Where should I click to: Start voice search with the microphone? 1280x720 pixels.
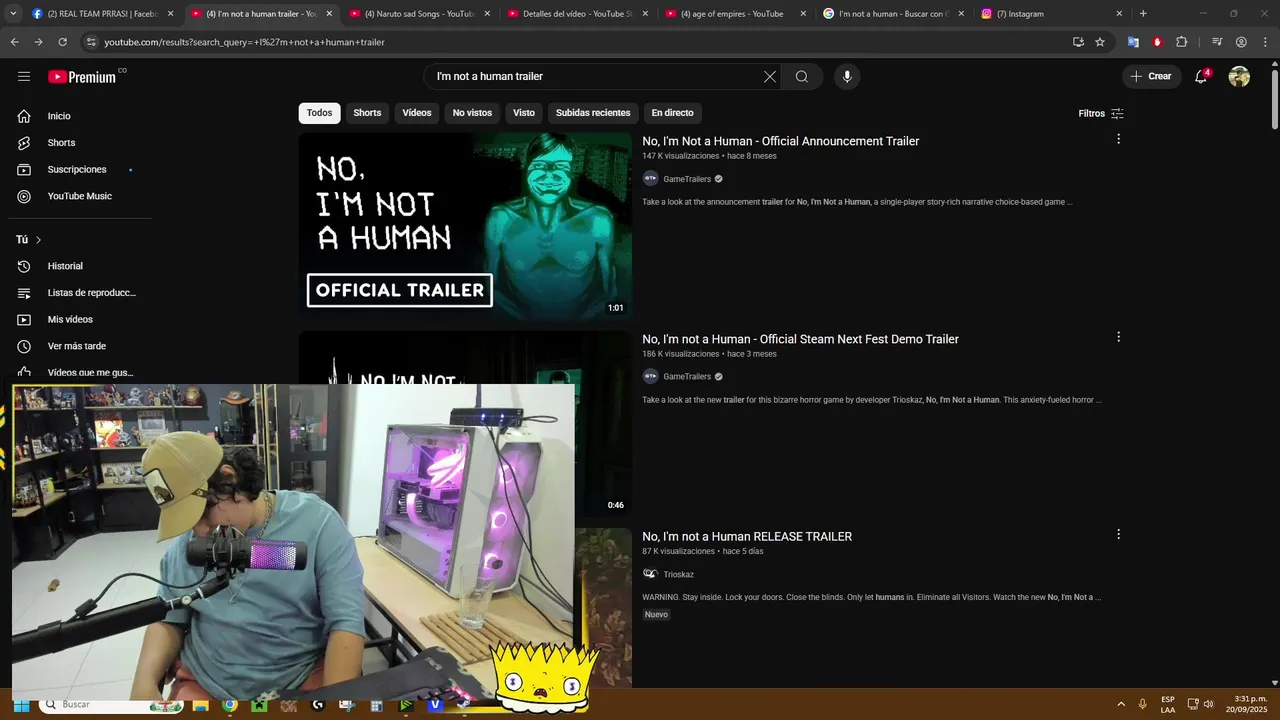click(847, 77)
